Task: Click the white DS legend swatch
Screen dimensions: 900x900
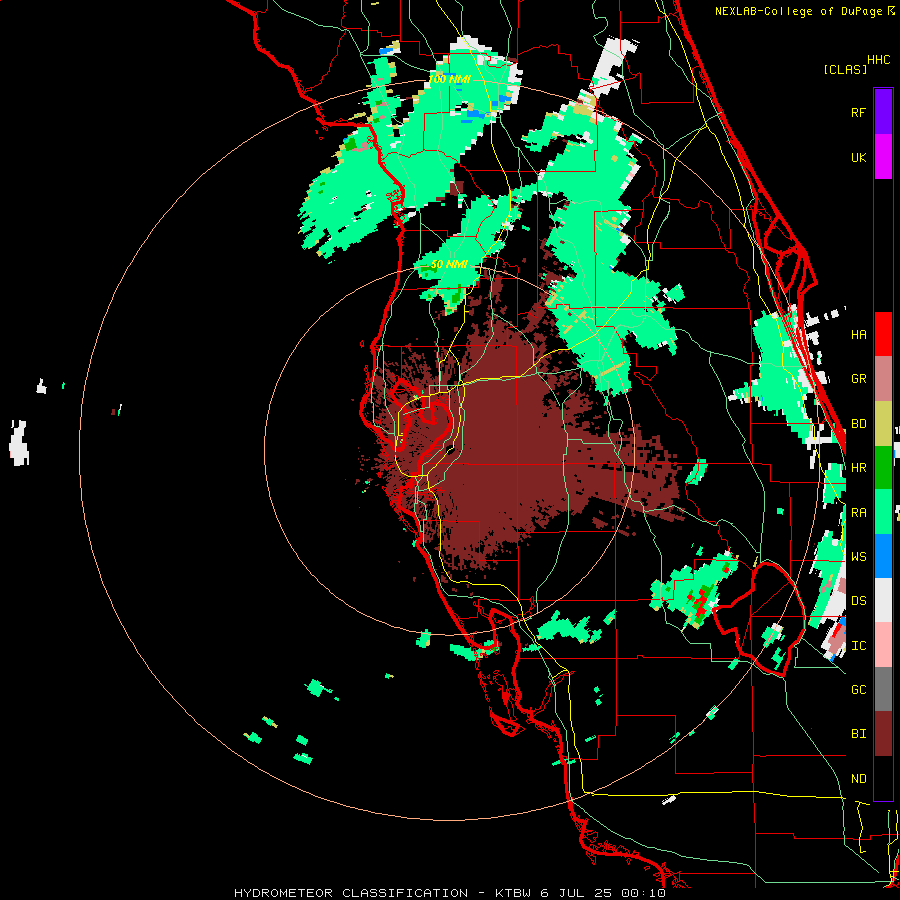Action: click(883, 600)
